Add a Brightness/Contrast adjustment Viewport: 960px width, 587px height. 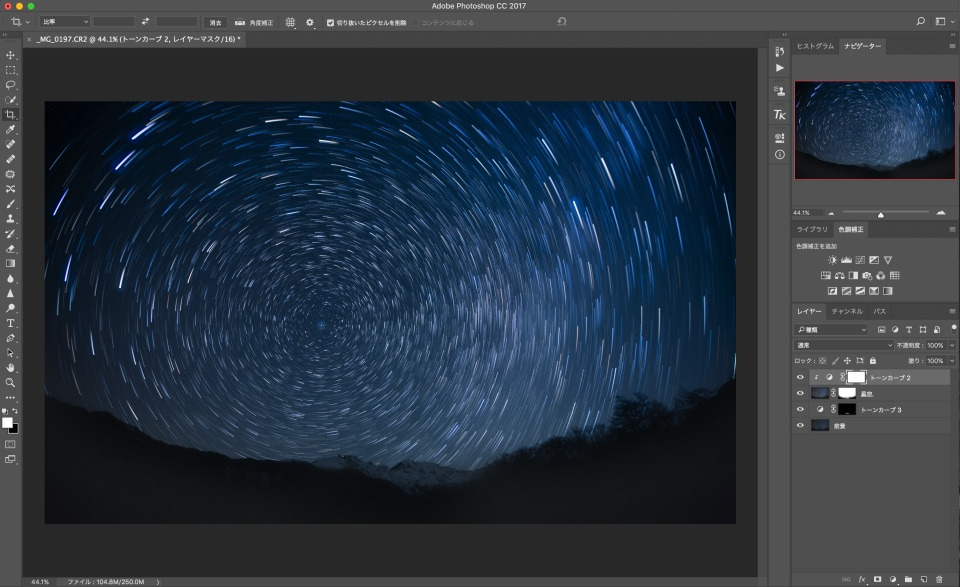tap(832, 260)
